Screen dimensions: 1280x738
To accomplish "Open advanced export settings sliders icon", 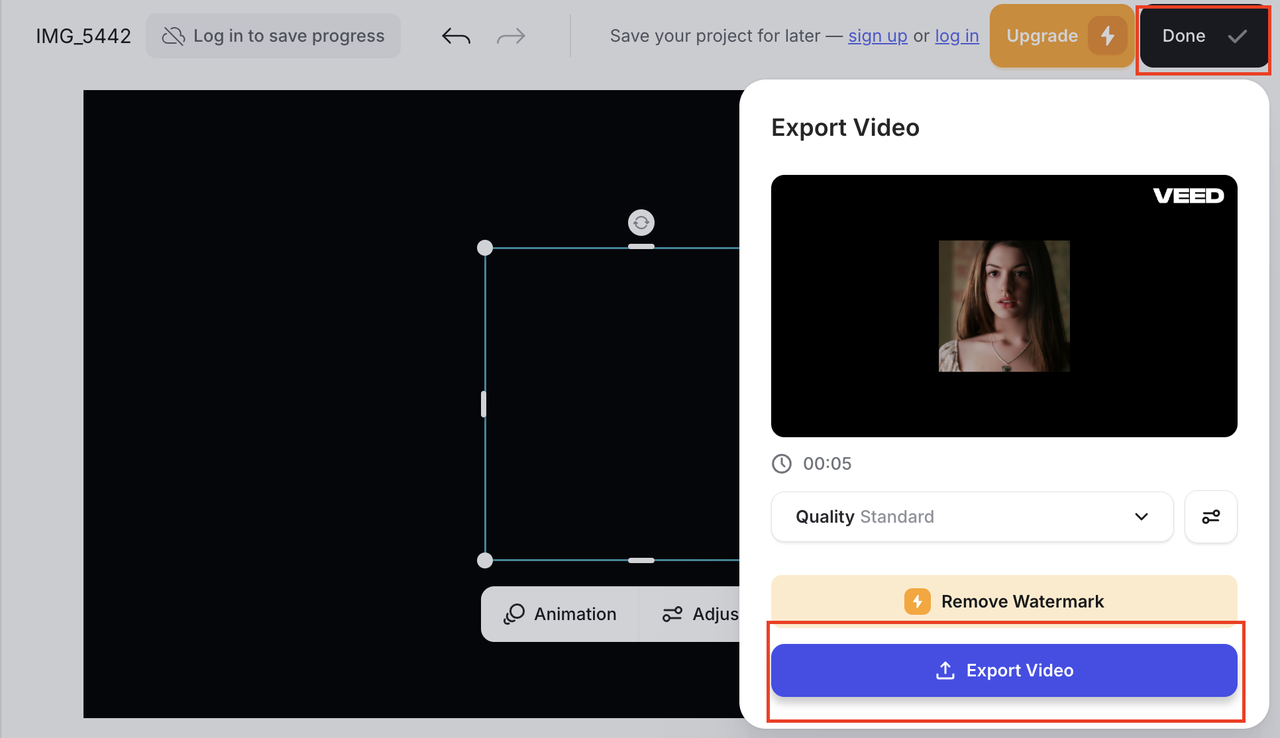I will pyautogui.click(x=1211, y=517).
